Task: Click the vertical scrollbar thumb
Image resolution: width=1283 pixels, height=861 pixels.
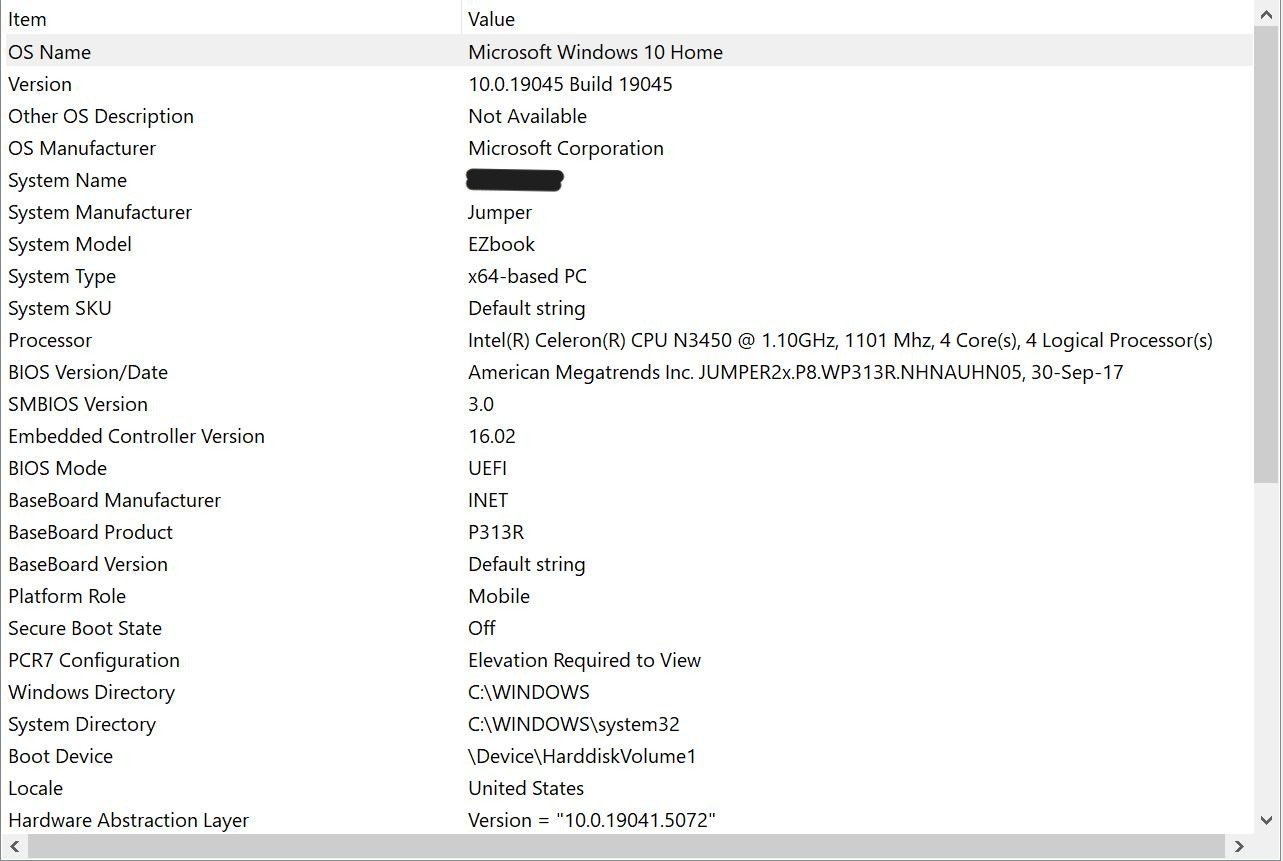Action: 1267,255
